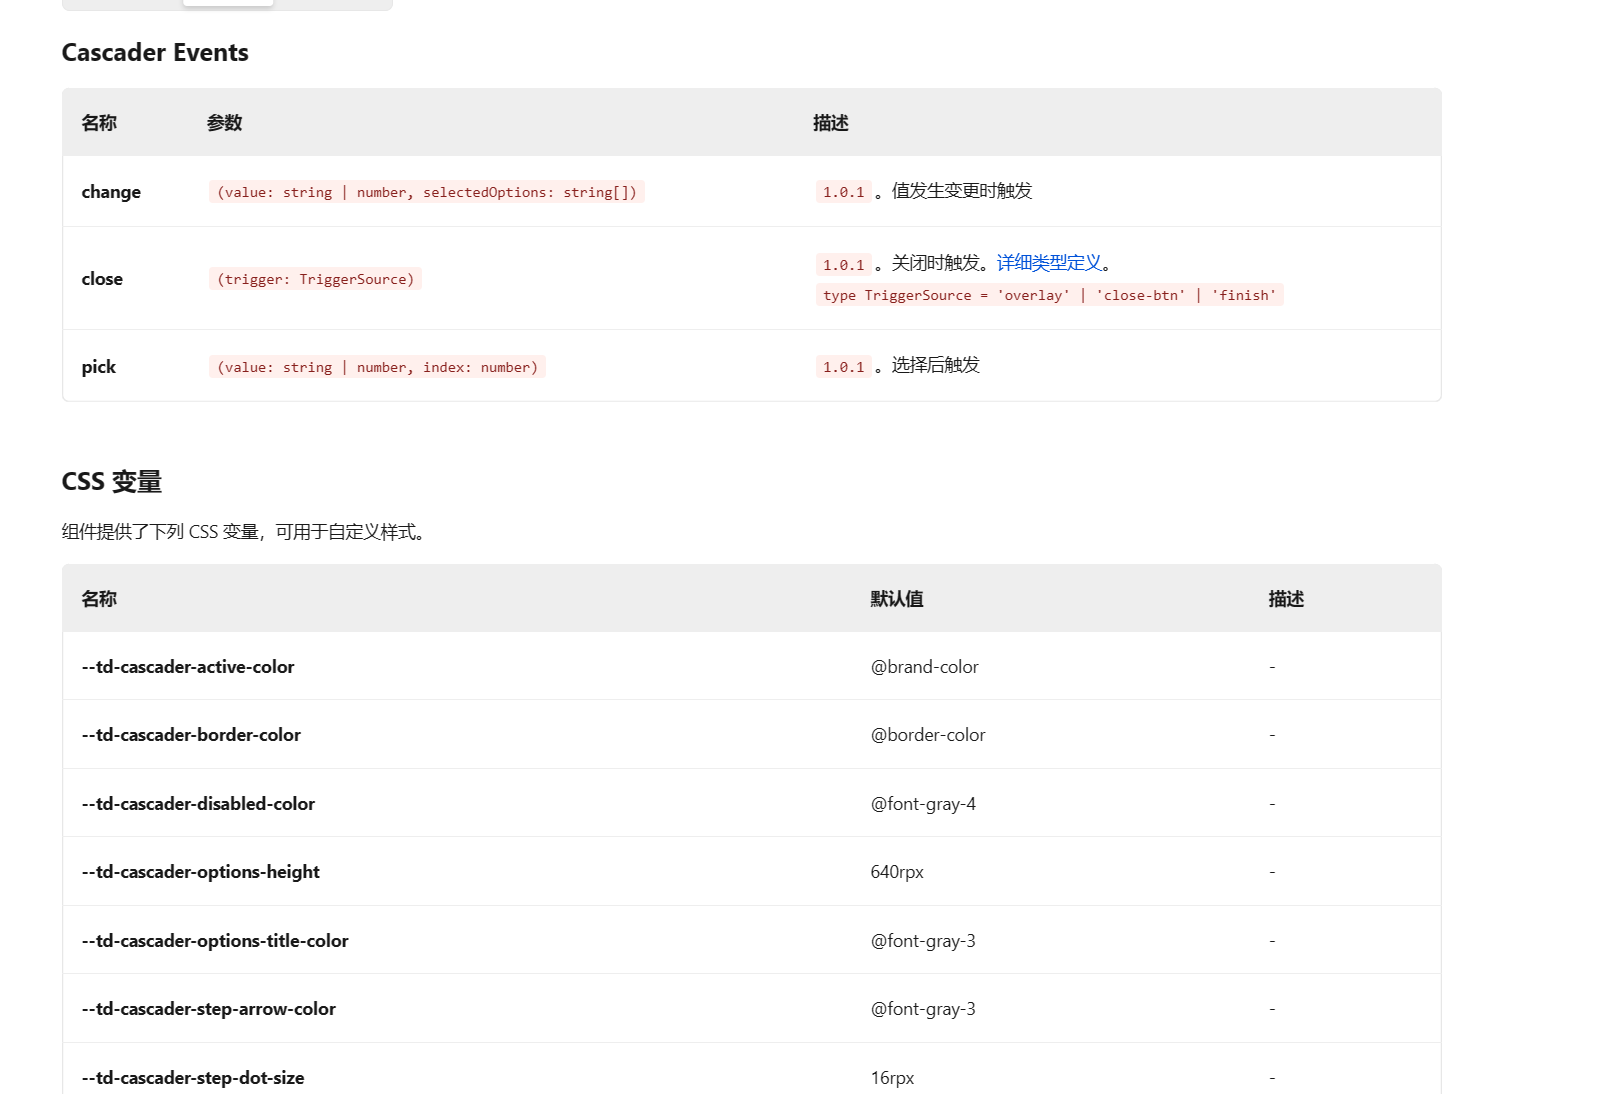Select --td-cascader-border-color variable name

tap(191, 735)
